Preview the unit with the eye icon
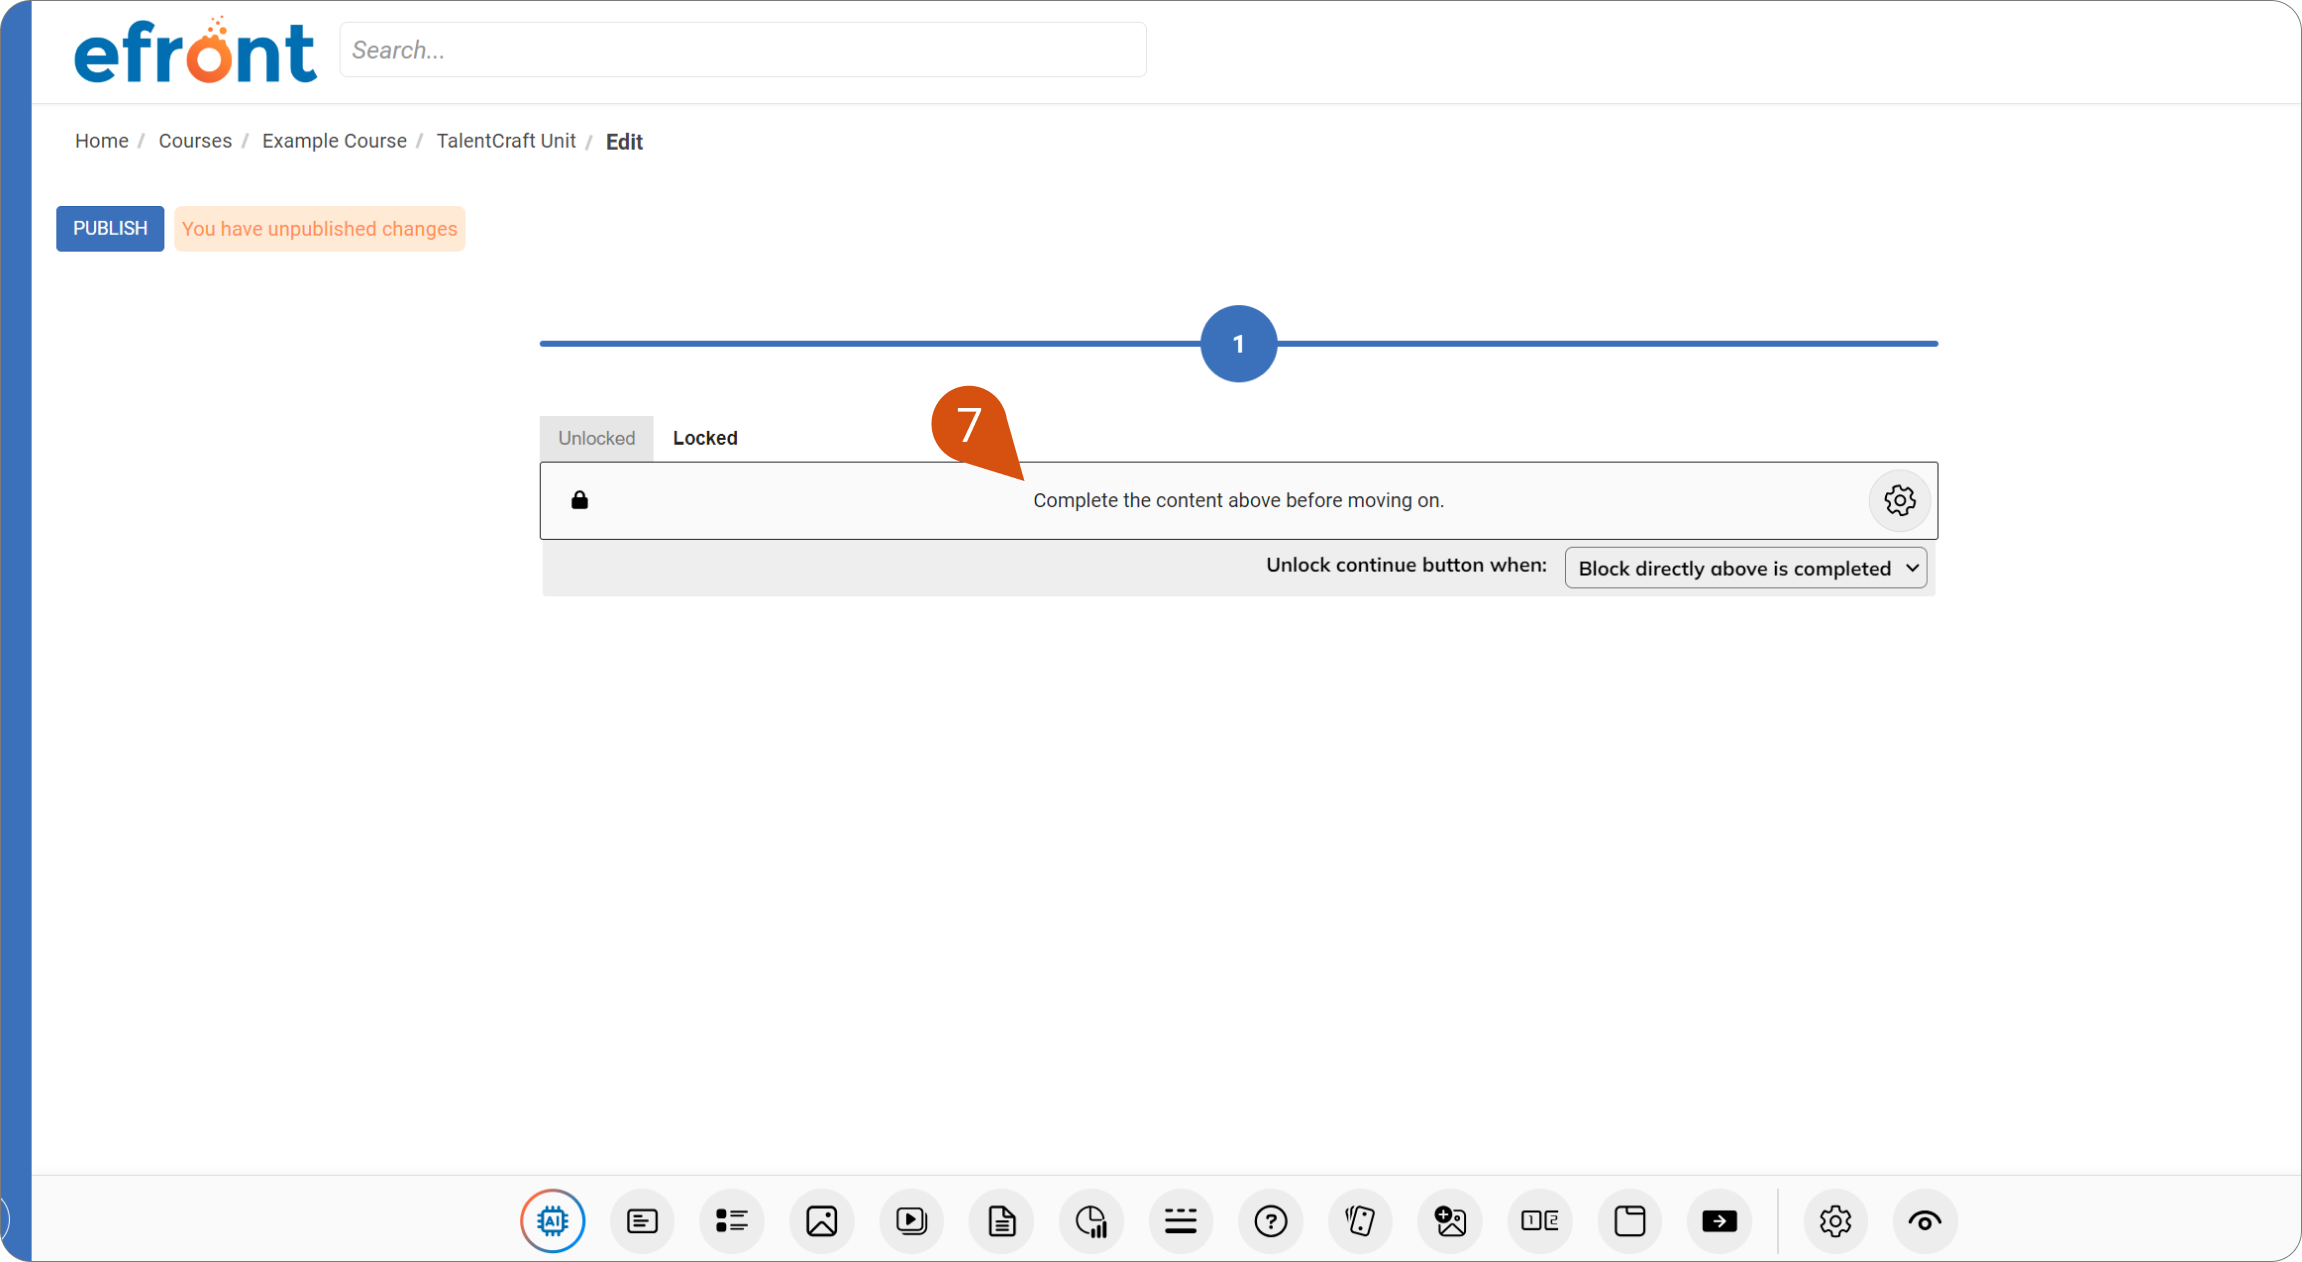Image resolution: width=2302 pixels, height=1262 pixels. tap(1925, 1220)
